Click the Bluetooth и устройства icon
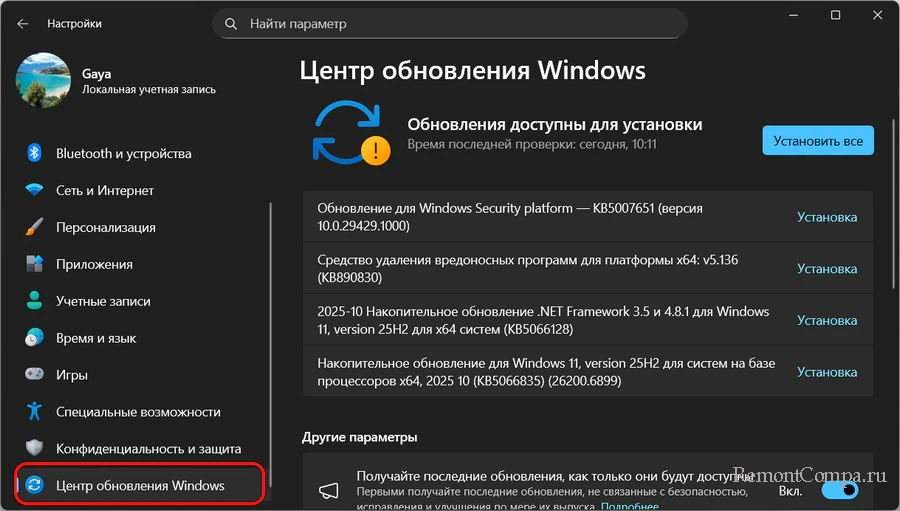Viewport: 900px width, 511px height. point(35,153)
